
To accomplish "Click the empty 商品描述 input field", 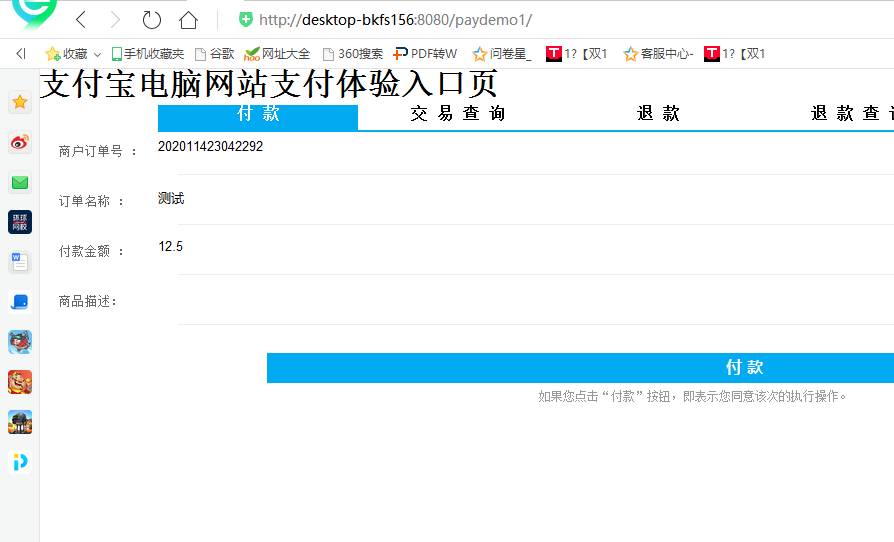I will 525,300.
